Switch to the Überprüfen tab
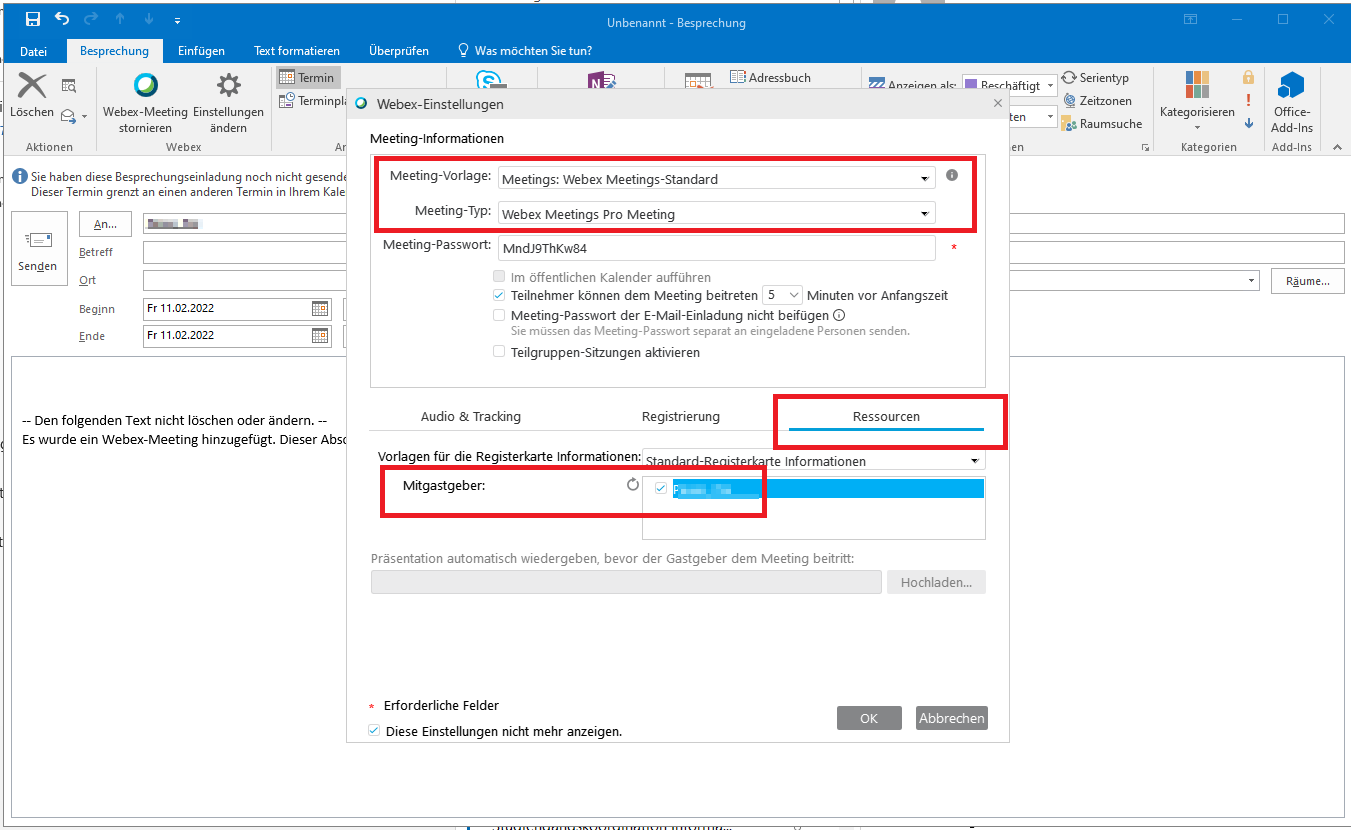This screenshot has width=1351, height=830. pos(399,51)
